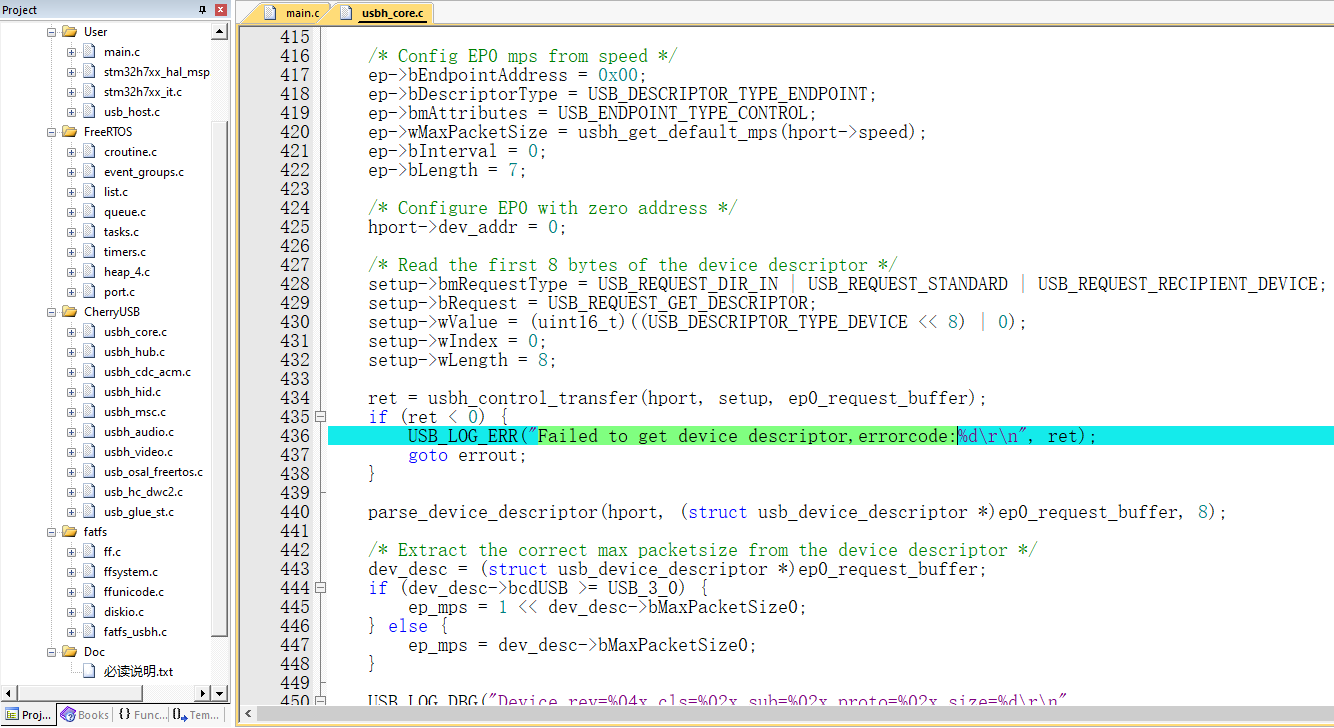Click the timers.c file icon
This screenshot has height=728, width=1334.
90,252
